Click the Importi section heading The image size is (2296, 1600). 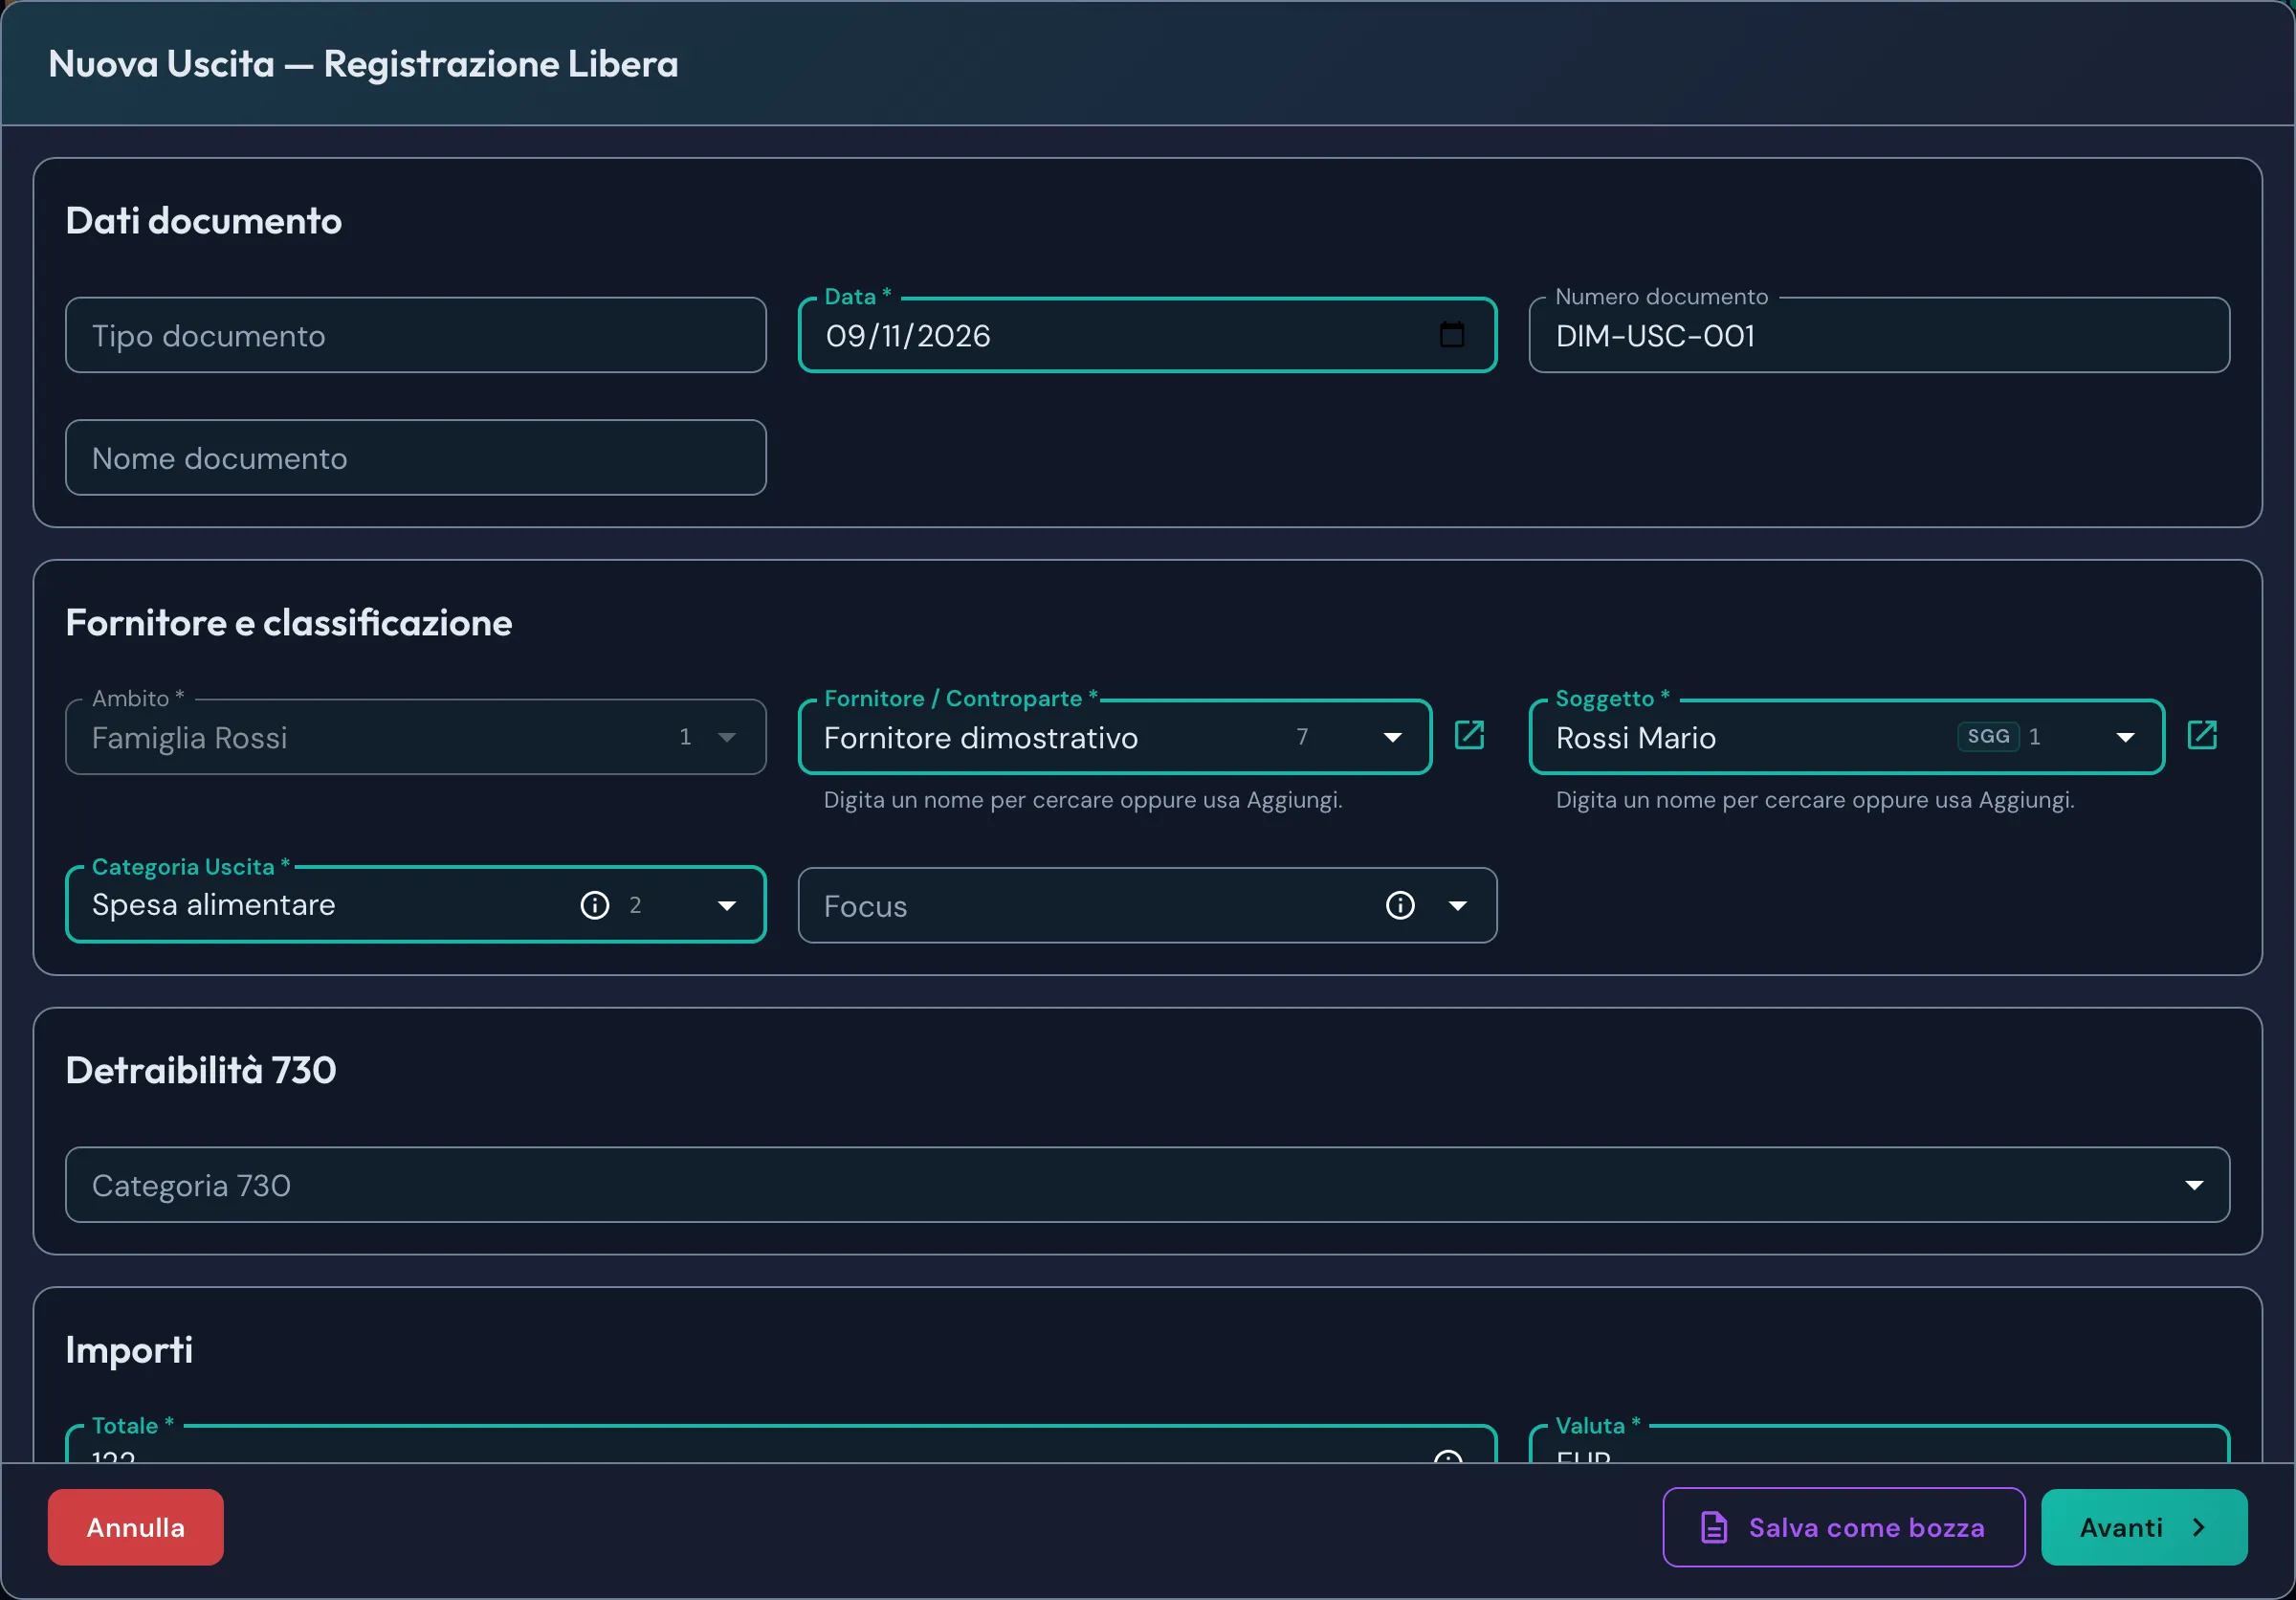tap(129, 1350)
